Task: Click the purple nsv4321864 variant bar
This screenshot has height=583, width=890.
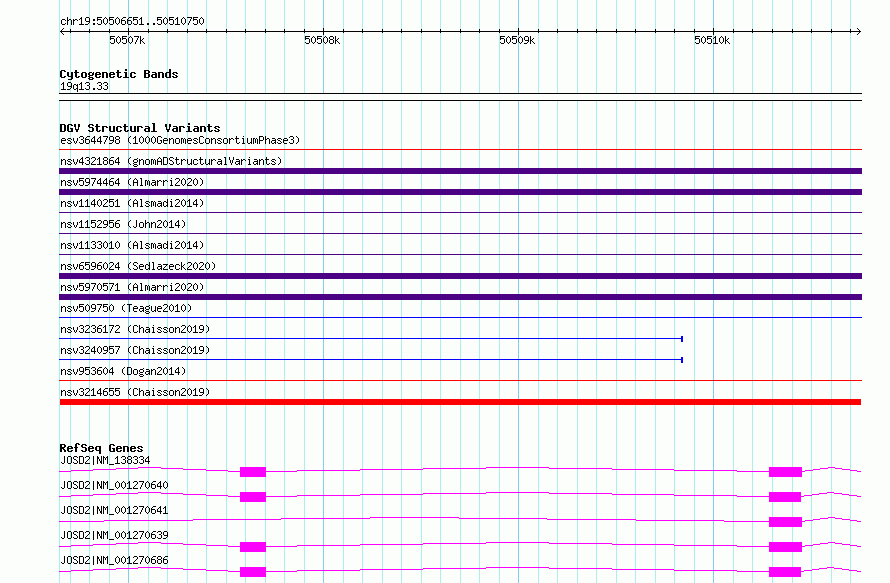Action: click(x=460, y=171)
